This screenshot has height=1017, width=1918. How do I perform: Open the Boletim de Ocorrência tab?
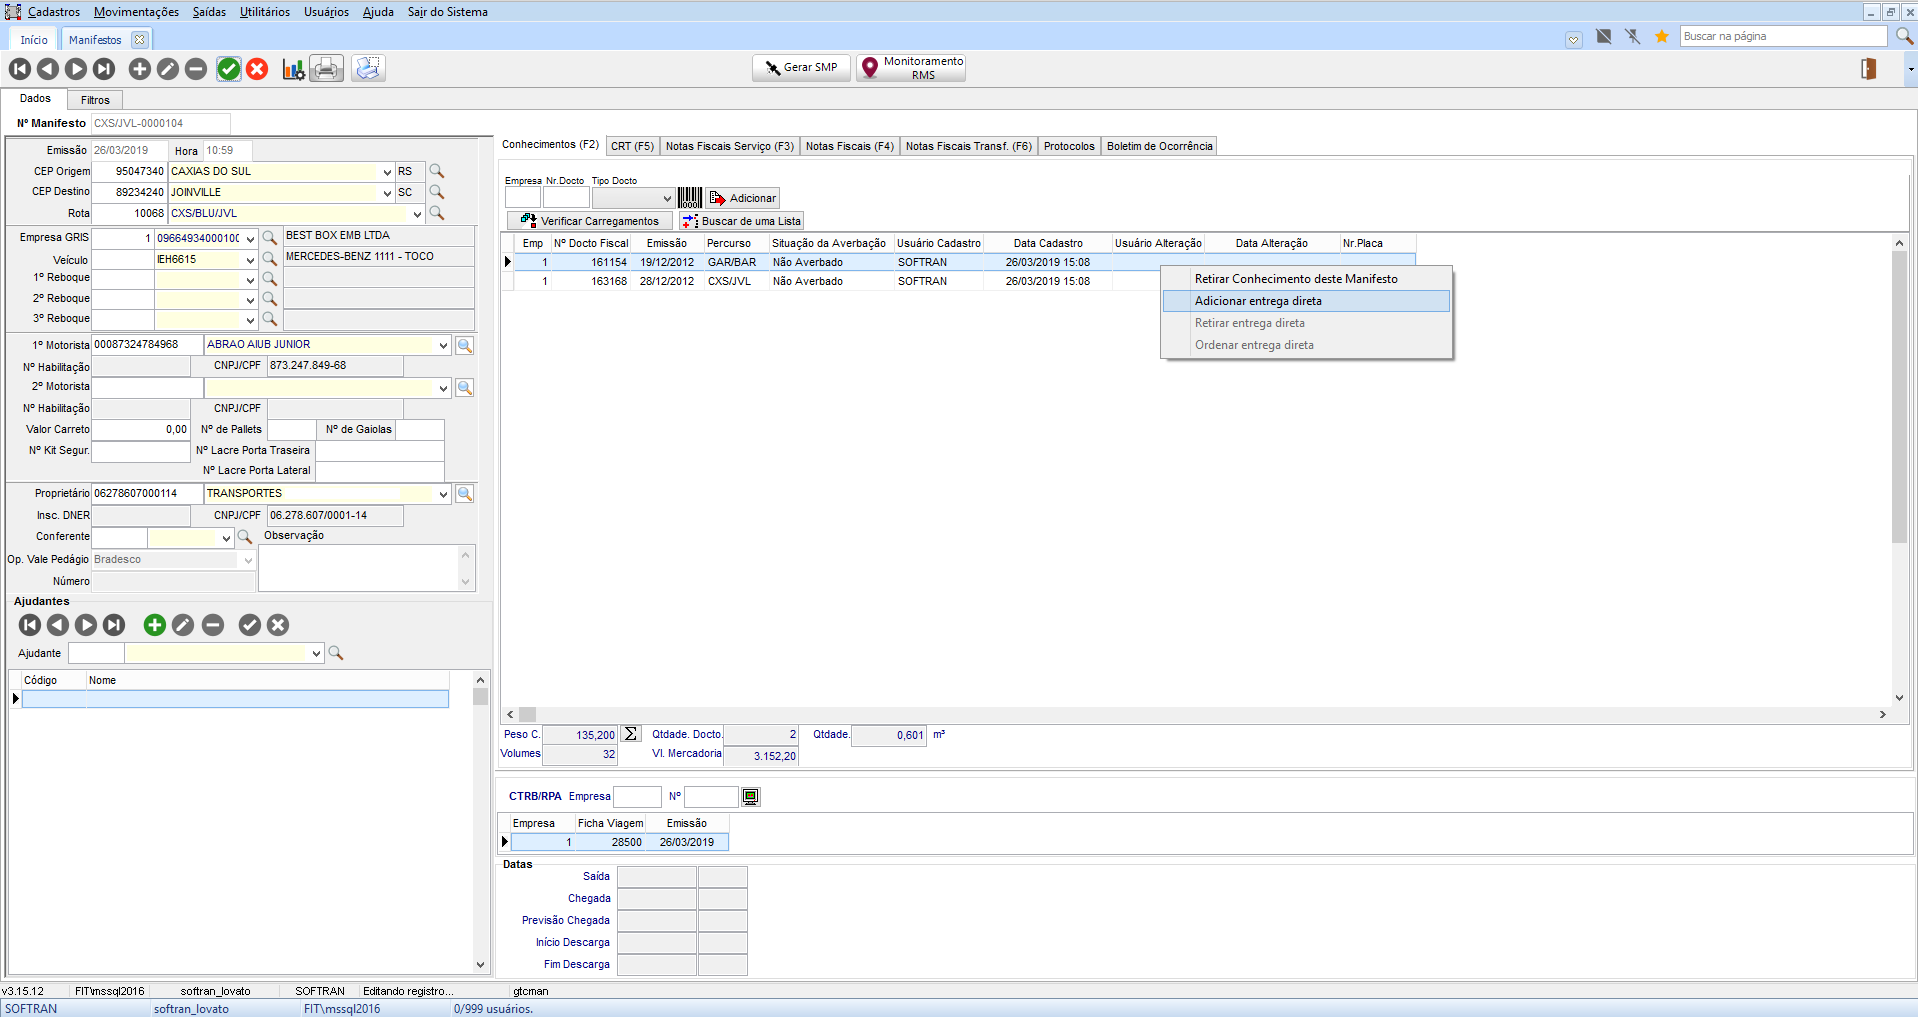[1160, 146]
